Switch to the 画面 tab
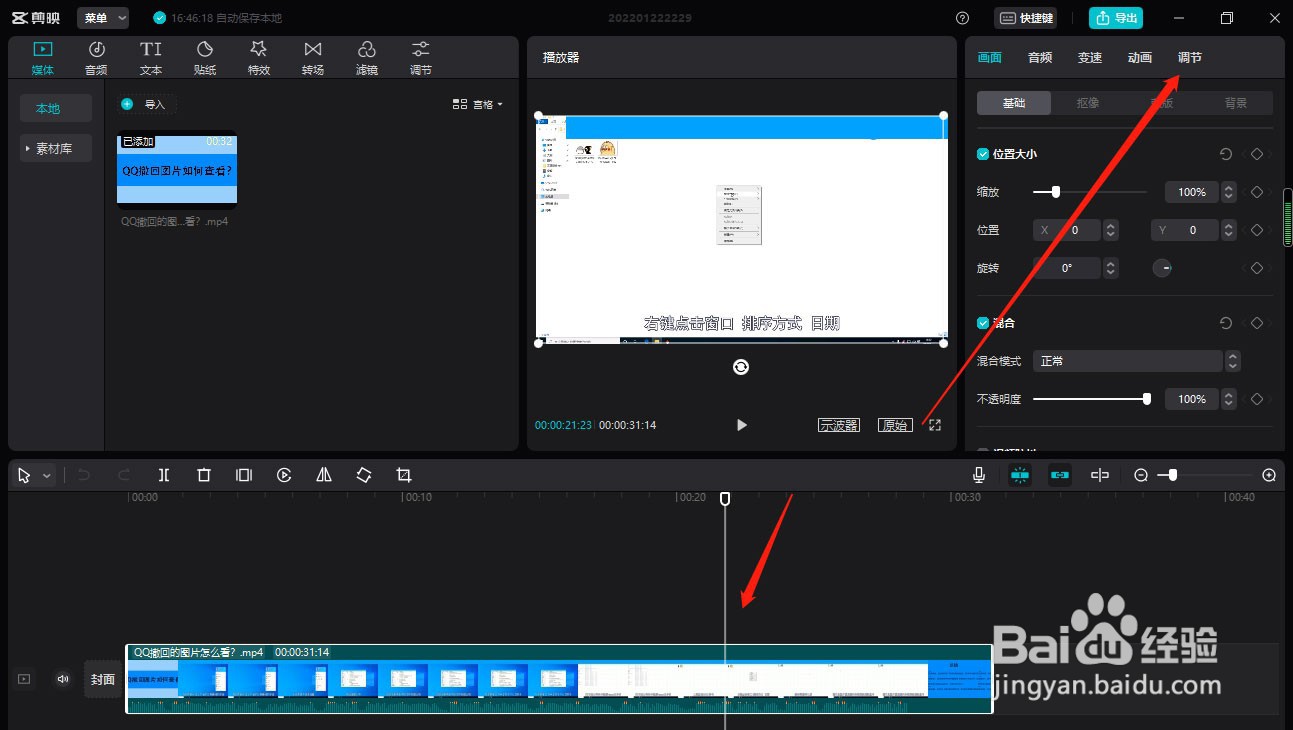This screenshot has width=1293, height=730. [x=989, y=57]
